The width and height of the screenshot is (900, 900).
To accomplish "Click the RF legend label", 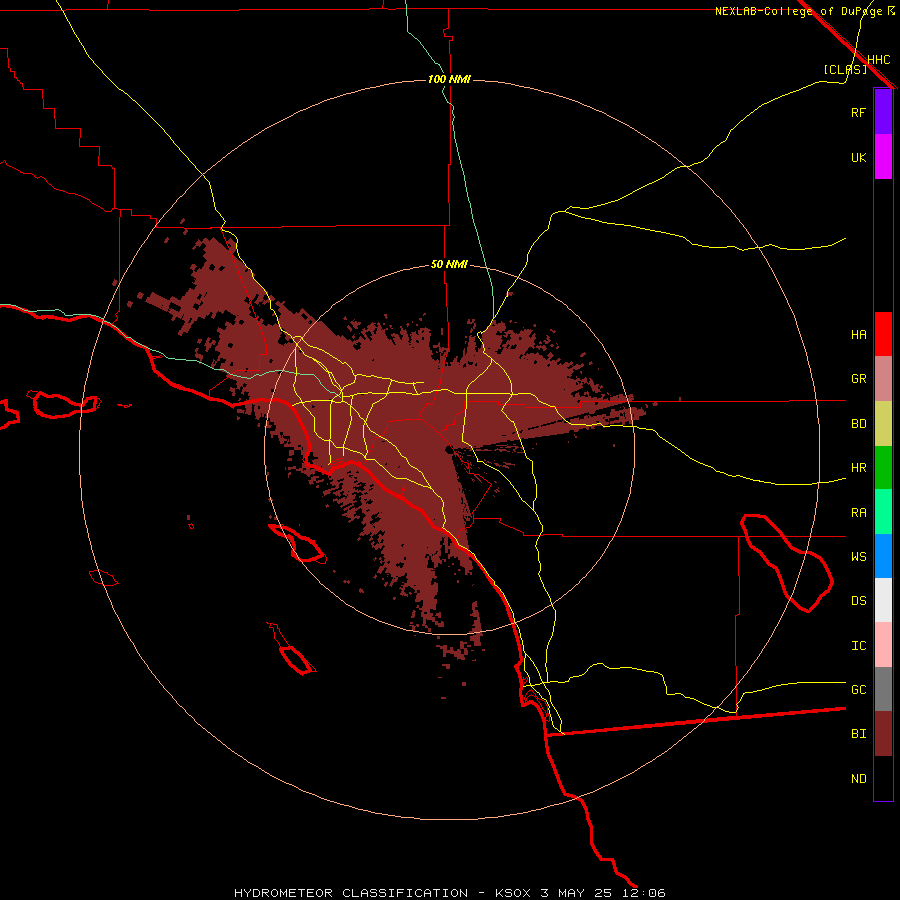I will click(858, 112).
